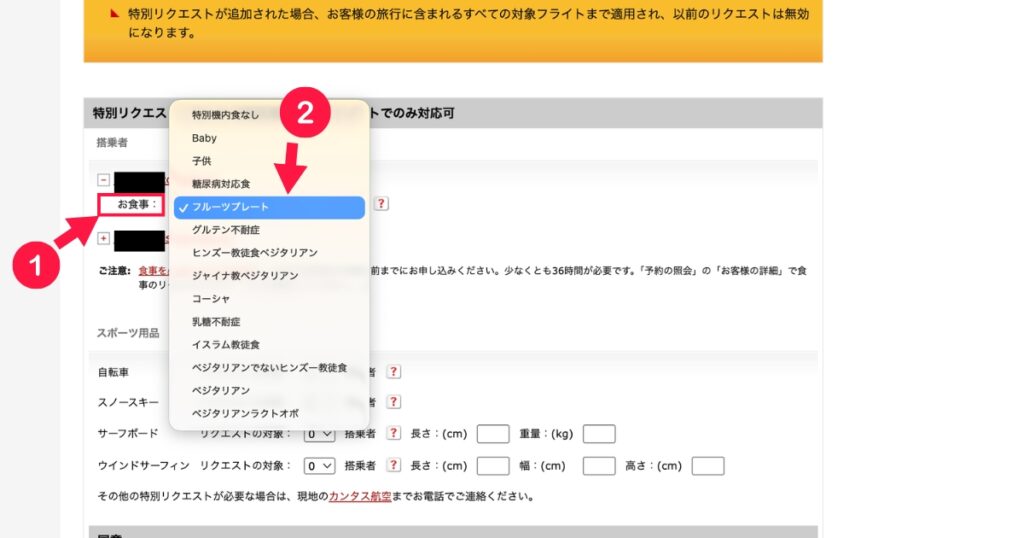Screen dimensions: 1024x538
Task: Click the ウインドサーフィン 高さ (cm) input field
Action: tap(707, 466)
